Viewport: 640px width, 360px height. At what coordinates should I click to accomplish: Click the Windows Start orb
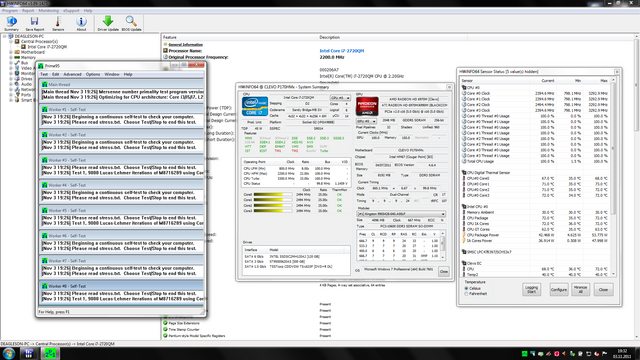point(9,353)
